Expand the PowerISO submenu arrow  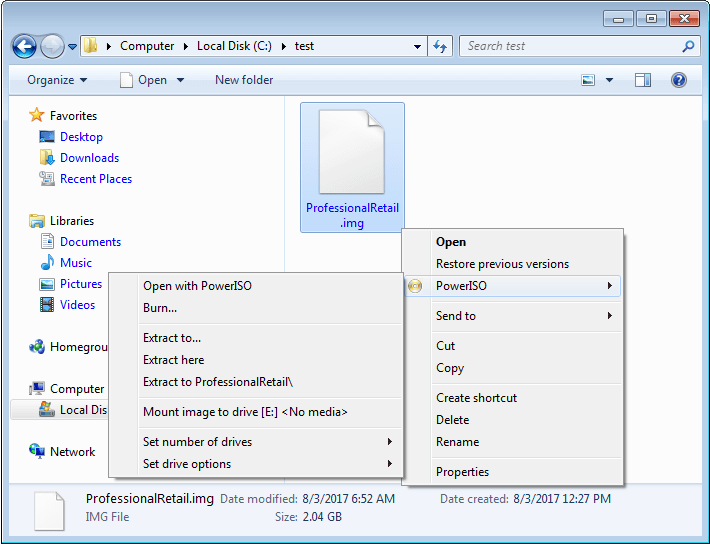point(609,285)
